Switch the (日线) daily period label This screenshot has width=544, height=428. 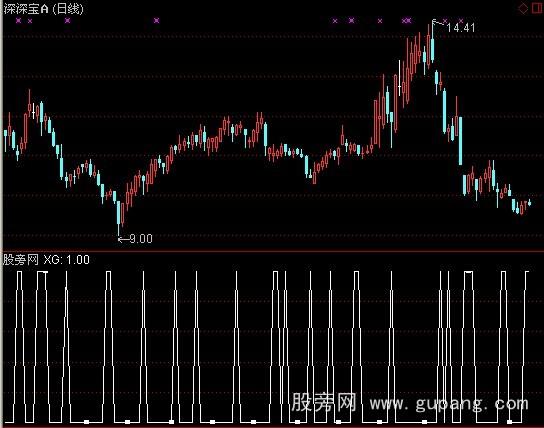click(68, 9)
